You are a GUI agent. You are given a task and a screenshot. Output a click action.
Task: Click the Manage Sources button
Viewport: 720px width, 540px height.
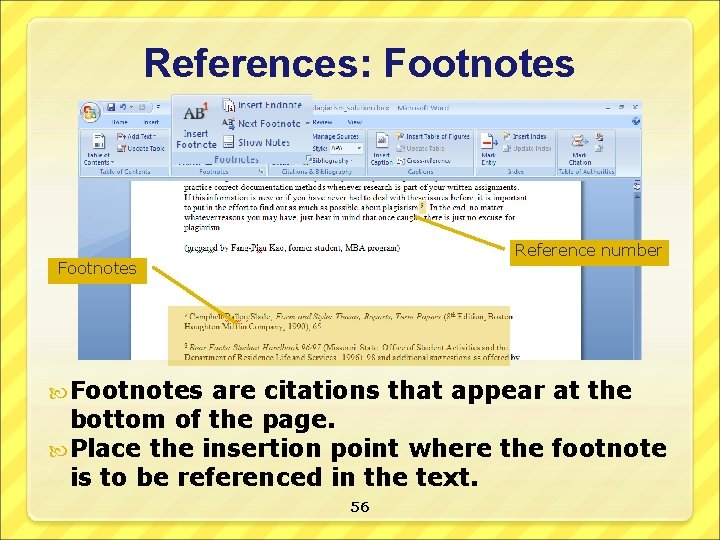coord(335,136)
